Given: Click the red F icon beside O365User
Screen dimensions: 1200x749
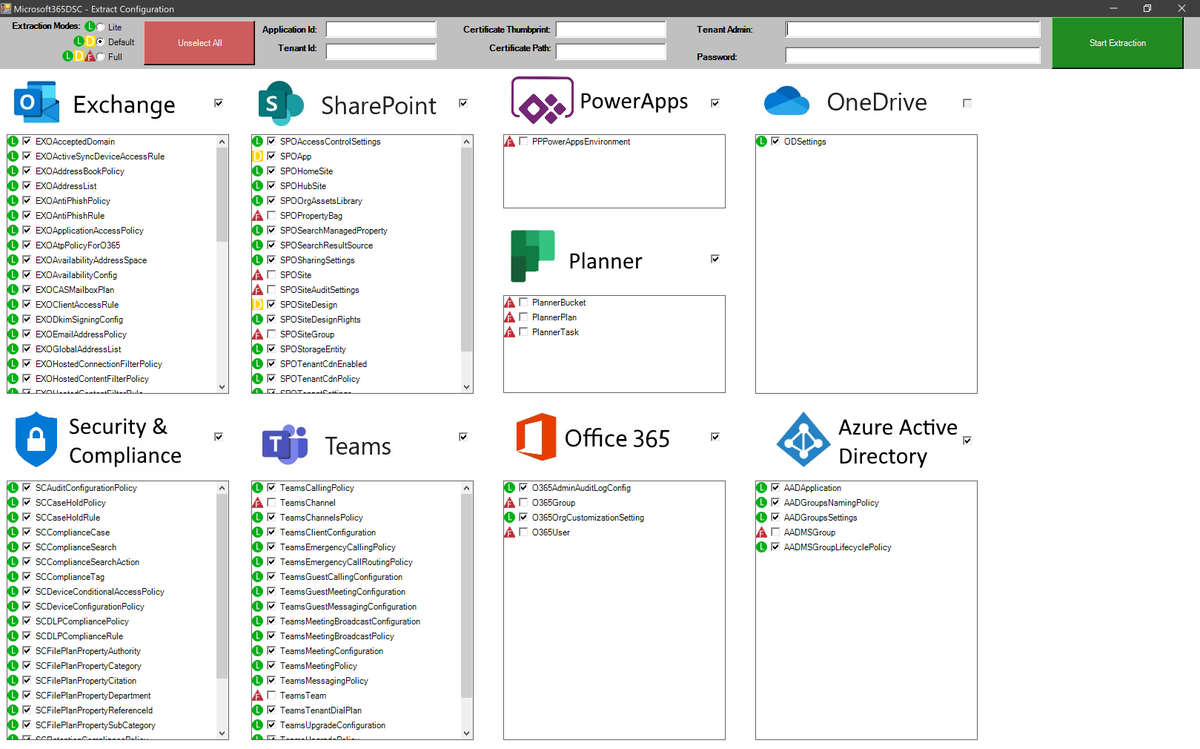Looking at the screenshot, I should (x=510, y=533).
